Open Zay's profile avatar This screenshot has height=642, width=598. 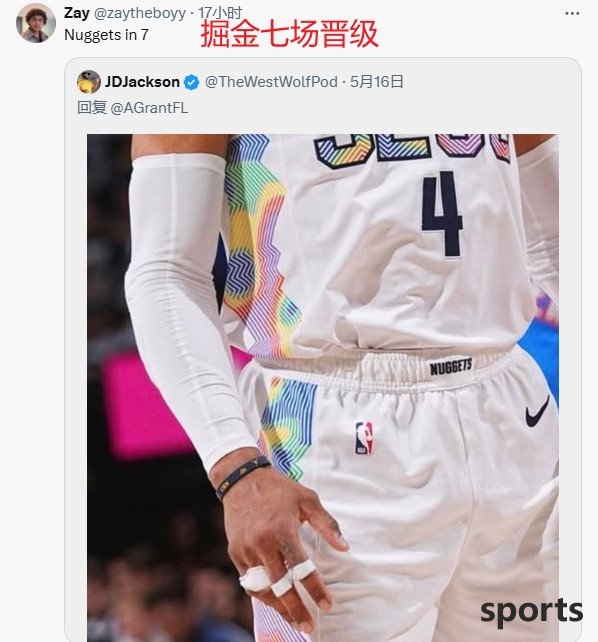point(36,23)
